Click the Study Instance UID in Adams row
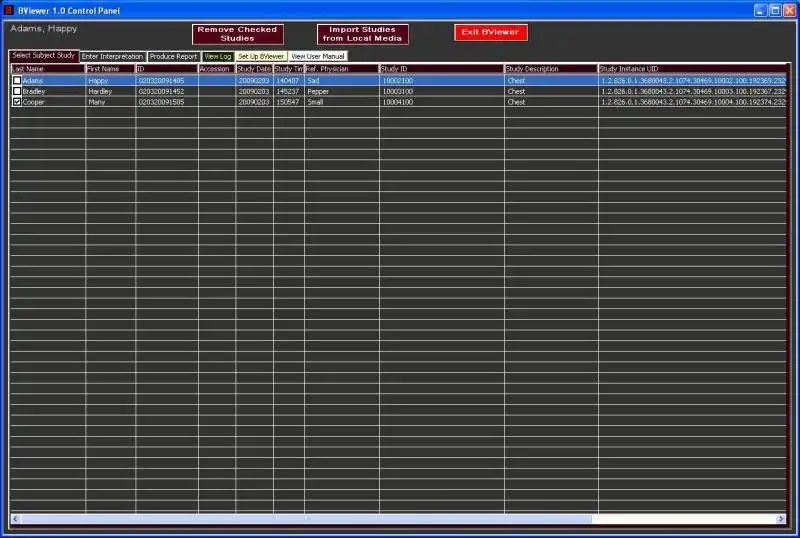This screenshot has width=800, height=538. (x=693, y=81)
